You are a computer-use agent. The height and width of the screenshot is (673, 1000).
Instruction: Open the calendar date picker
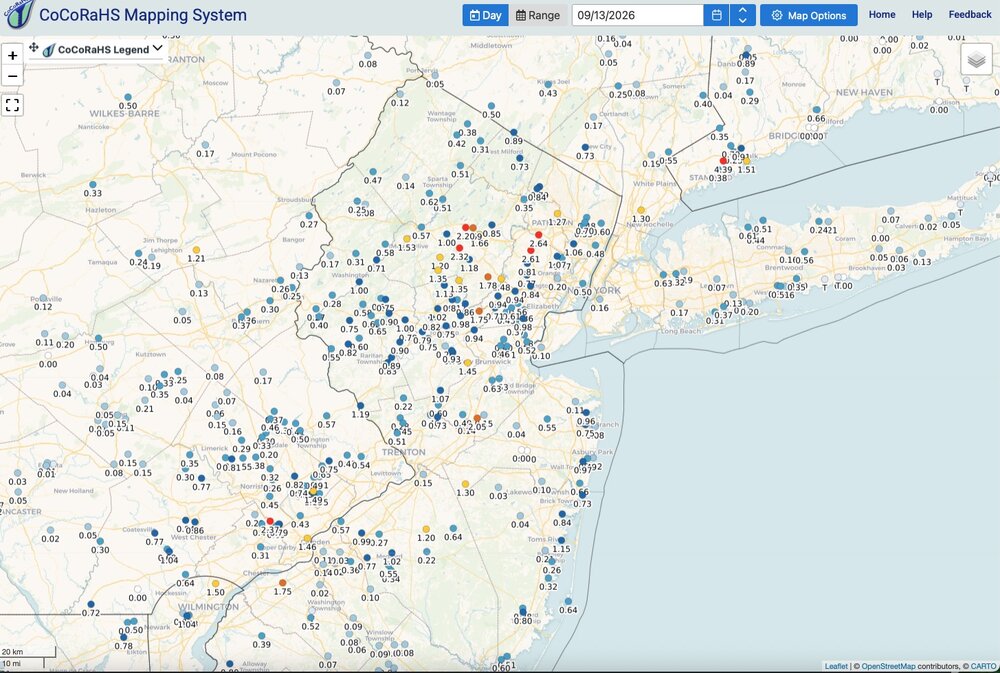716,15
